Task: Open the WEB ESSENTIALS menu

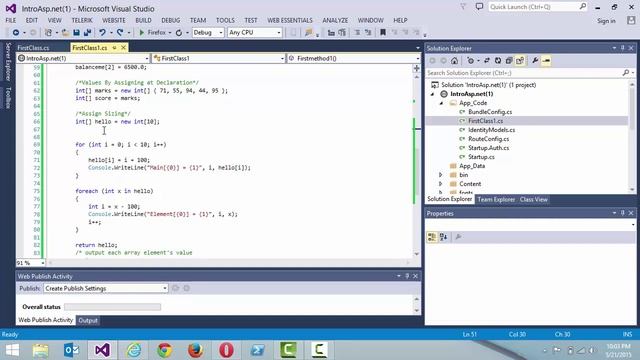Action: [x=290, y=20]
